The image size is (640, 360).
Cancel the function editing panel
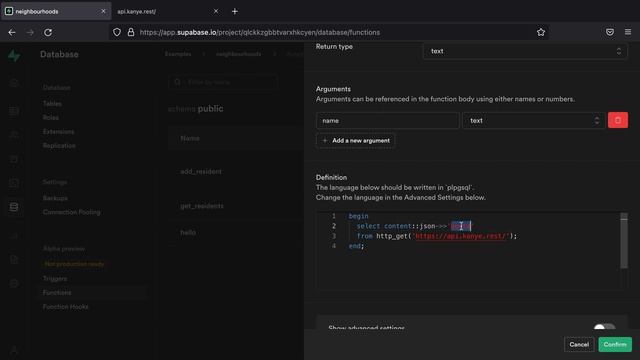579,344
